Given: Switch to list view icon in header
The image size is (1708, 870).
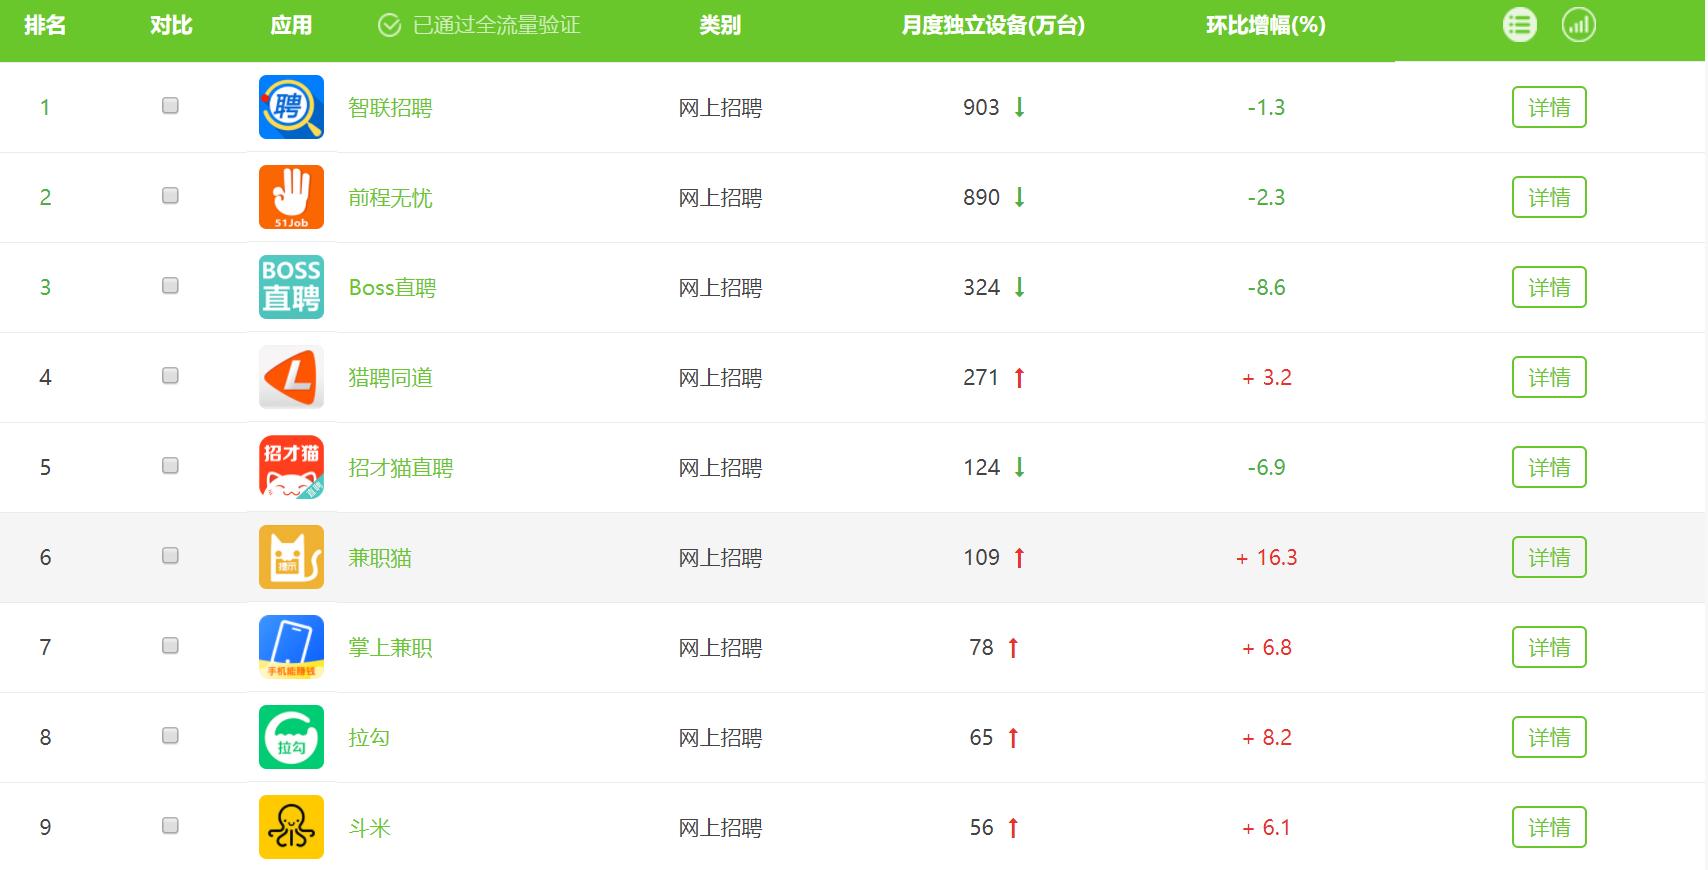Looking at the screenshot, I should [x=1520, y=25].
